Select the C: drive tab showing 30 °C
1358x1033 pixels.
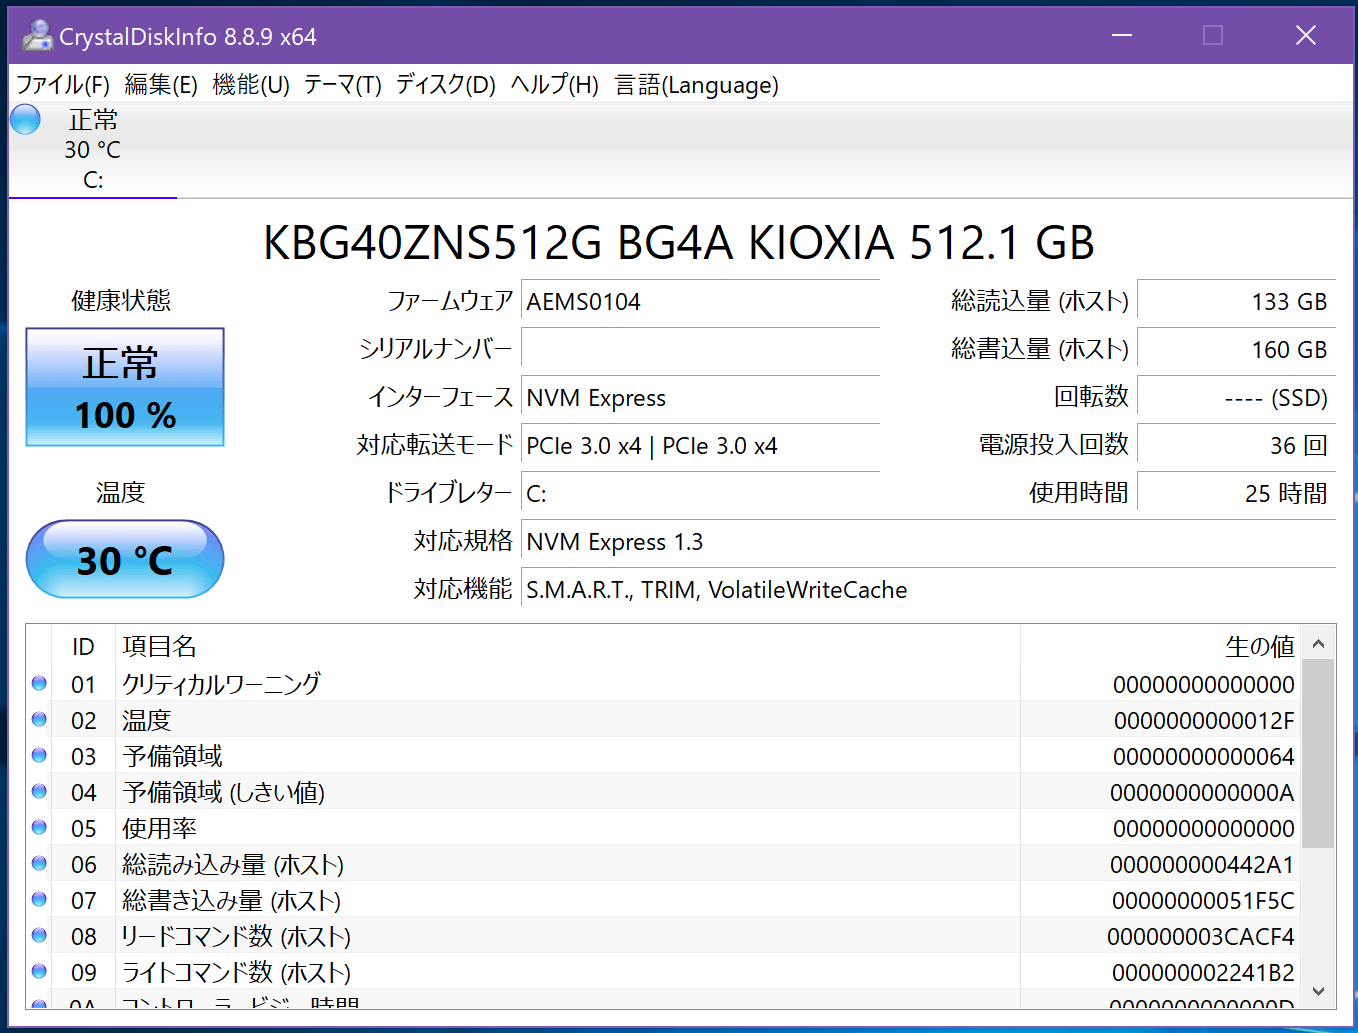point(93,150)
